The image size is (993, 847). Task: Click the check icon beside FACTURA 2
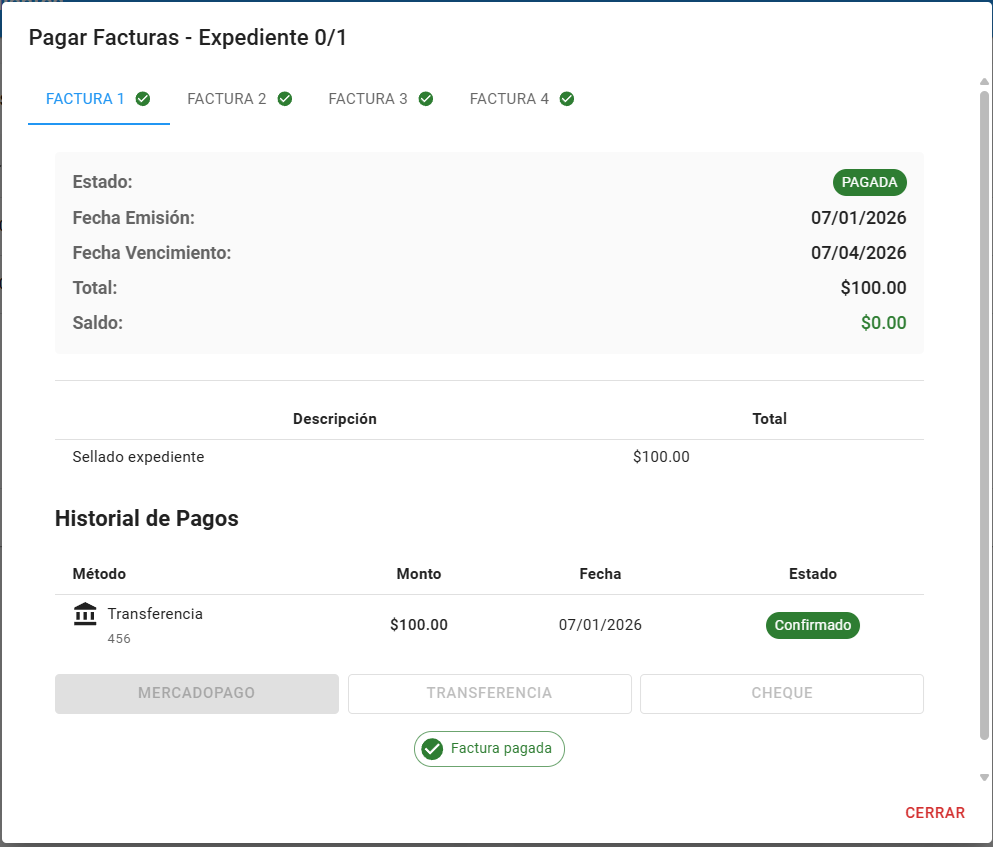[284, 99]
